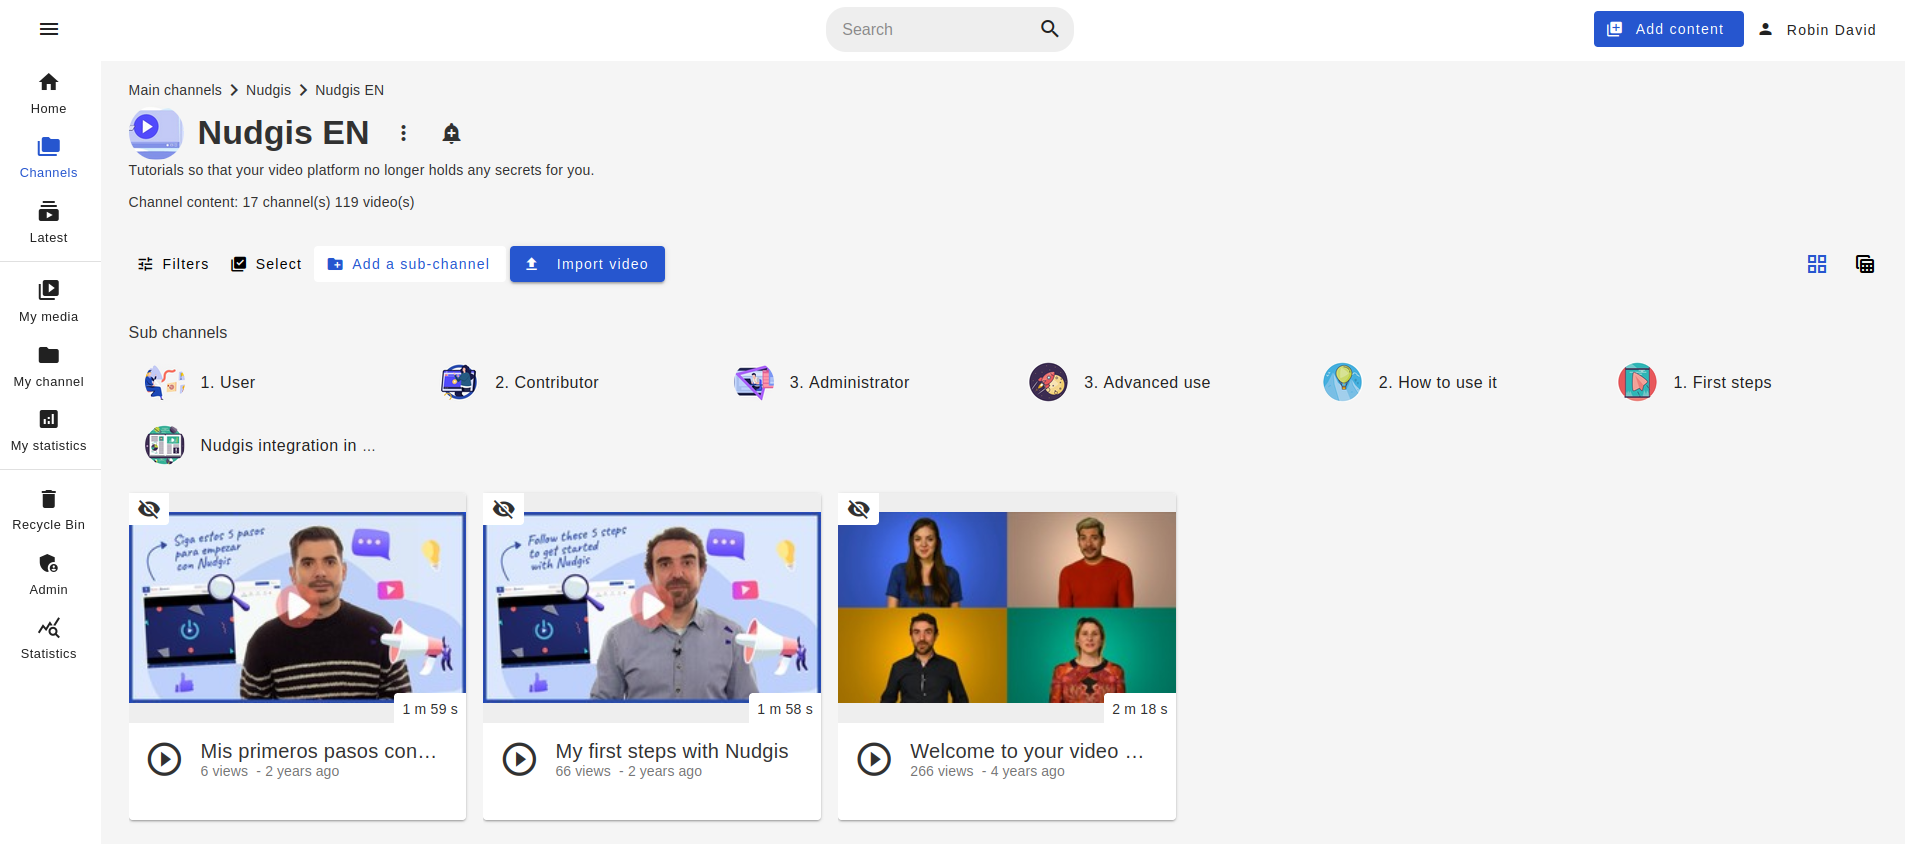Open the Recycle Bin
The height and width of the screenshot is (844, 1905).
tap(48, 510)
